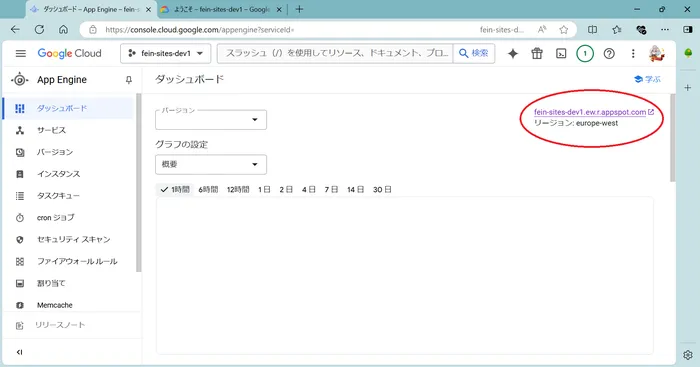Open the Google Cloud navigation hamburger menu
Screen dimensions: 700x367
tap(21, 54)
